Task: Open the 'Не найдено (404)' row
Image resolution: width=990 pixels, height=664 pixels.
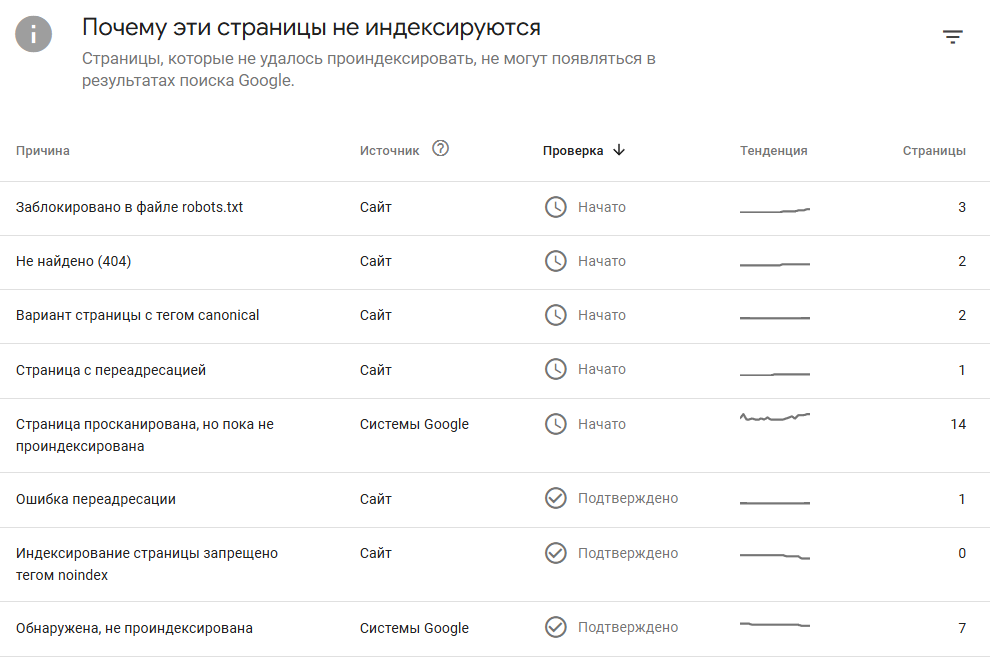Action: tap(74, 261)
